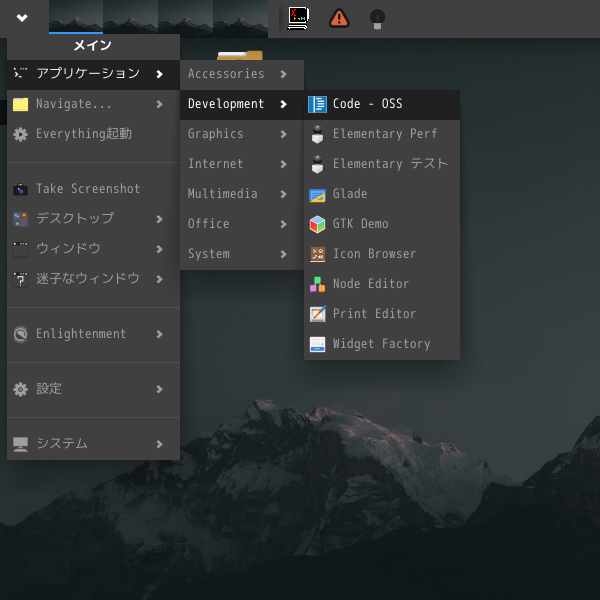Screen dimensions: 600x600
Task: Select the Development category
Action: tap(242, 104)
